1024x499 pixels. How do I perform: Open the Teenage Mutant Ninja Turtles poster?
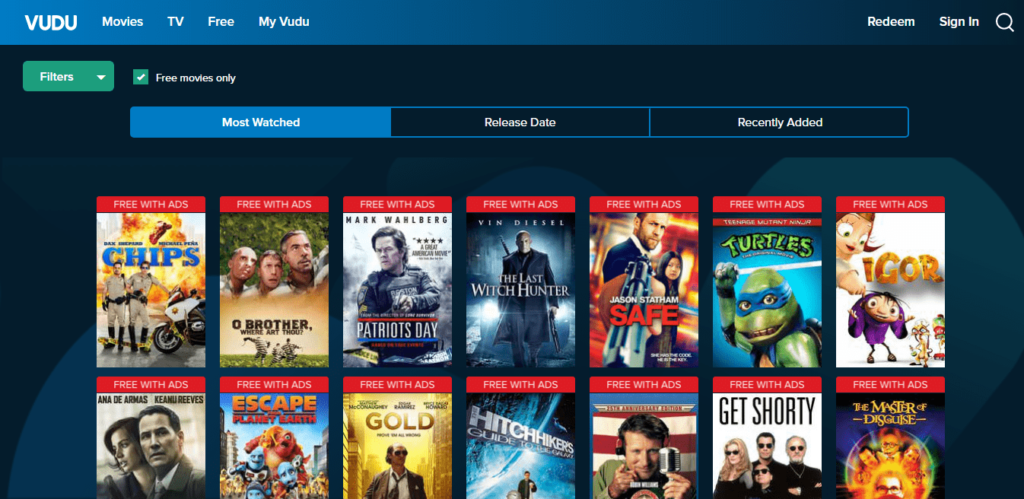click(767, 289)
